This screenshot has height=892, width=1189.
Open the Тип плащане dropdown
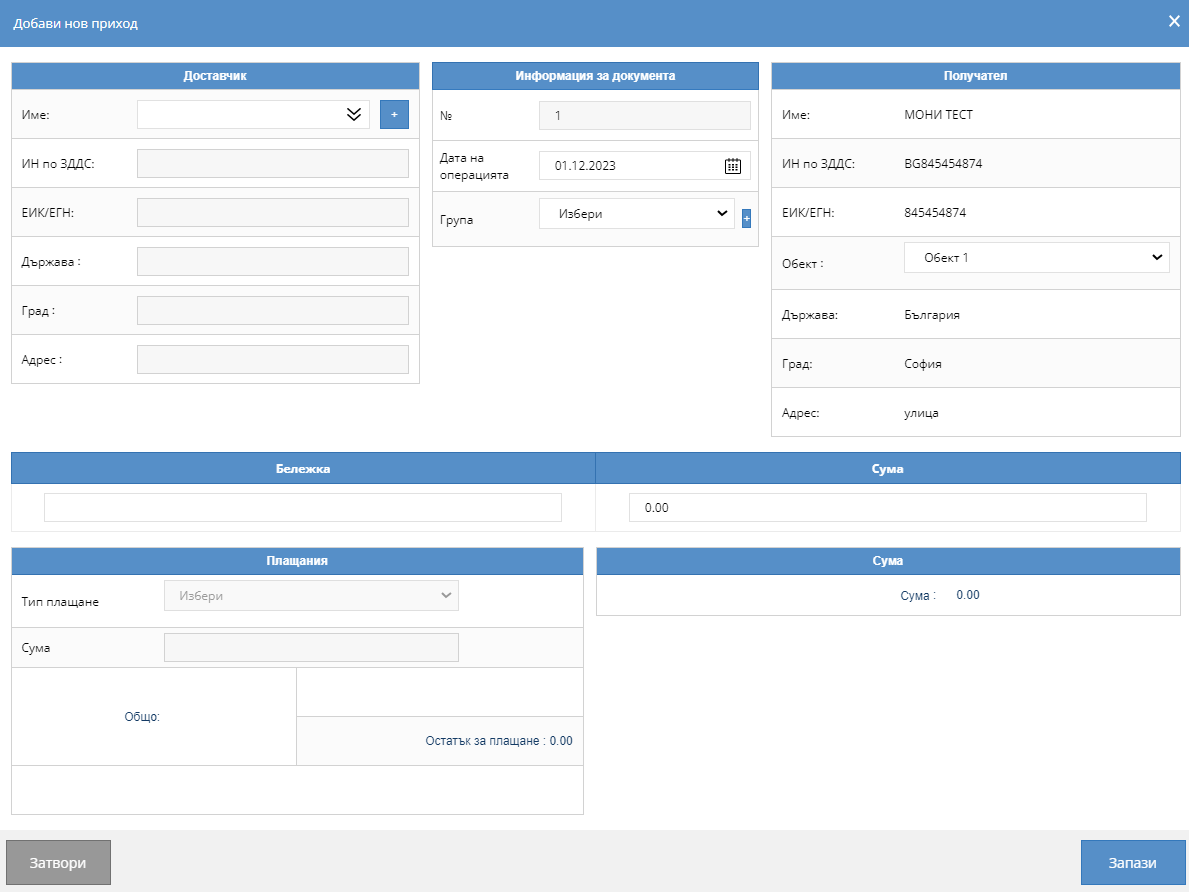click(312, 595)
